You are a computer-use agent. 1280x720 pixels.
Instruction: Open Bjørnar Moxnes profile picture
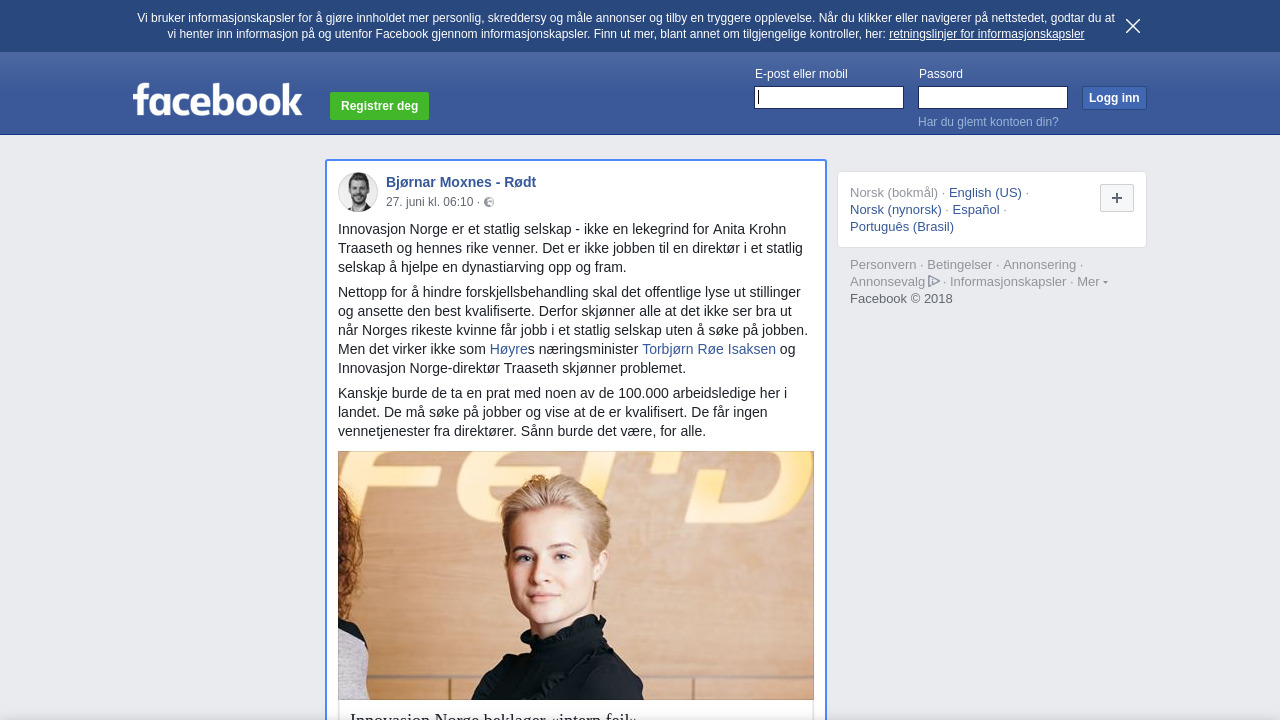click(358, 192)
